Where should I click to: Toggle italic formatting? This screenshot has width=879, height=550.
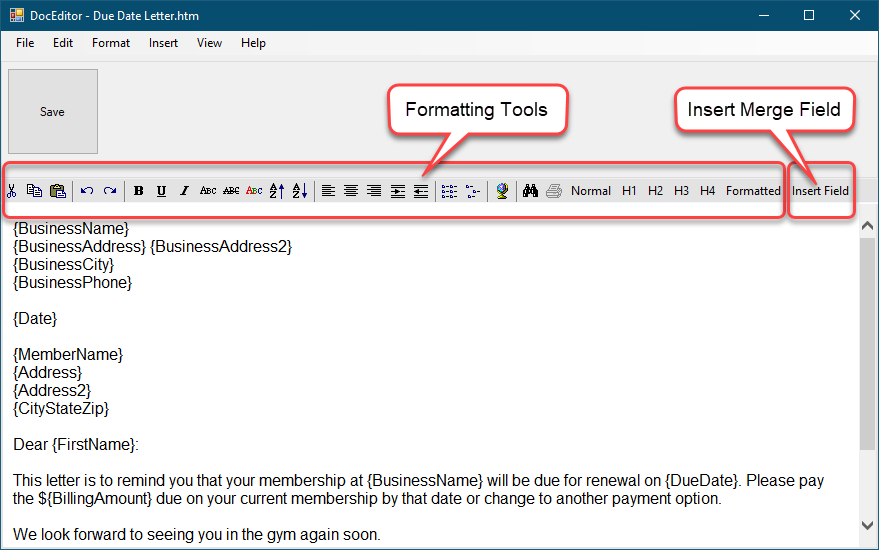tap(184, 191)
